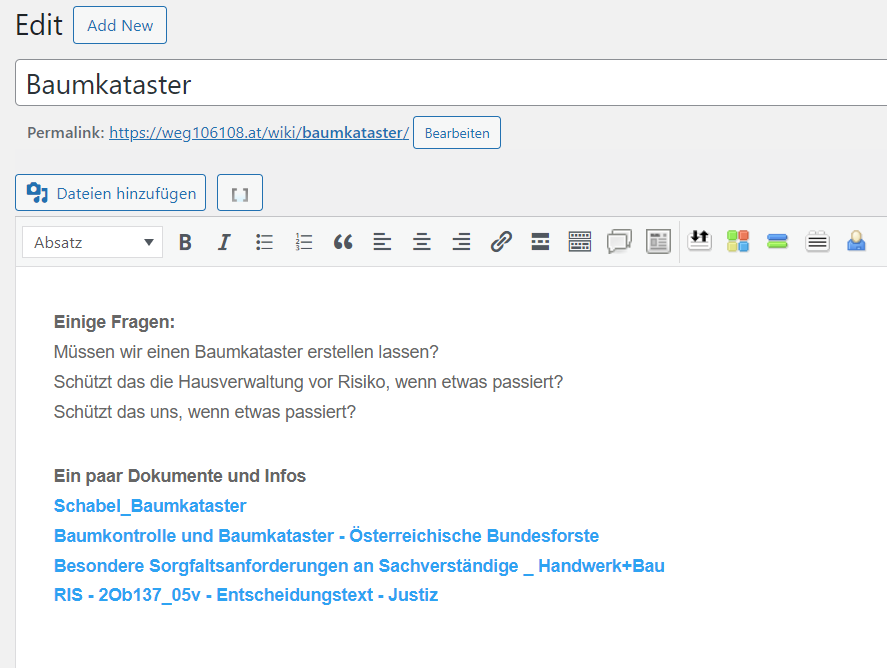
Task: Click the speech bubbles toolbar icon
Action: coord(619,242)
